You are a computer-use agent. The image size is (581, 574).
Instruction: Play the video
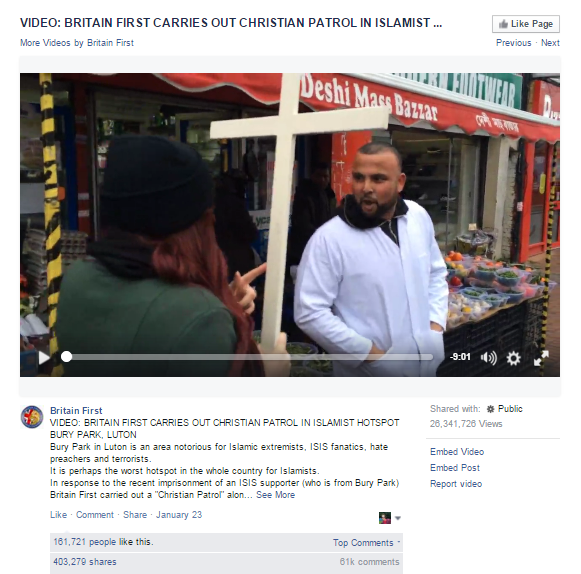click(44, 357)
